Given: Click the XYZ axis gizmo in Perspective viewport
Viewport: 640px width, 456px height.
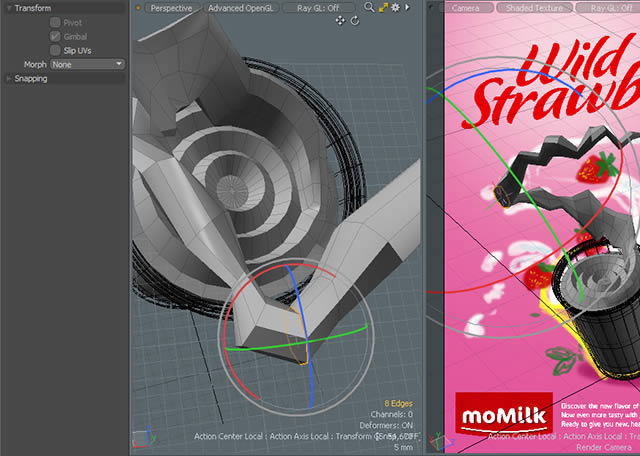Looking at the screenshot, I should (143, 437).
